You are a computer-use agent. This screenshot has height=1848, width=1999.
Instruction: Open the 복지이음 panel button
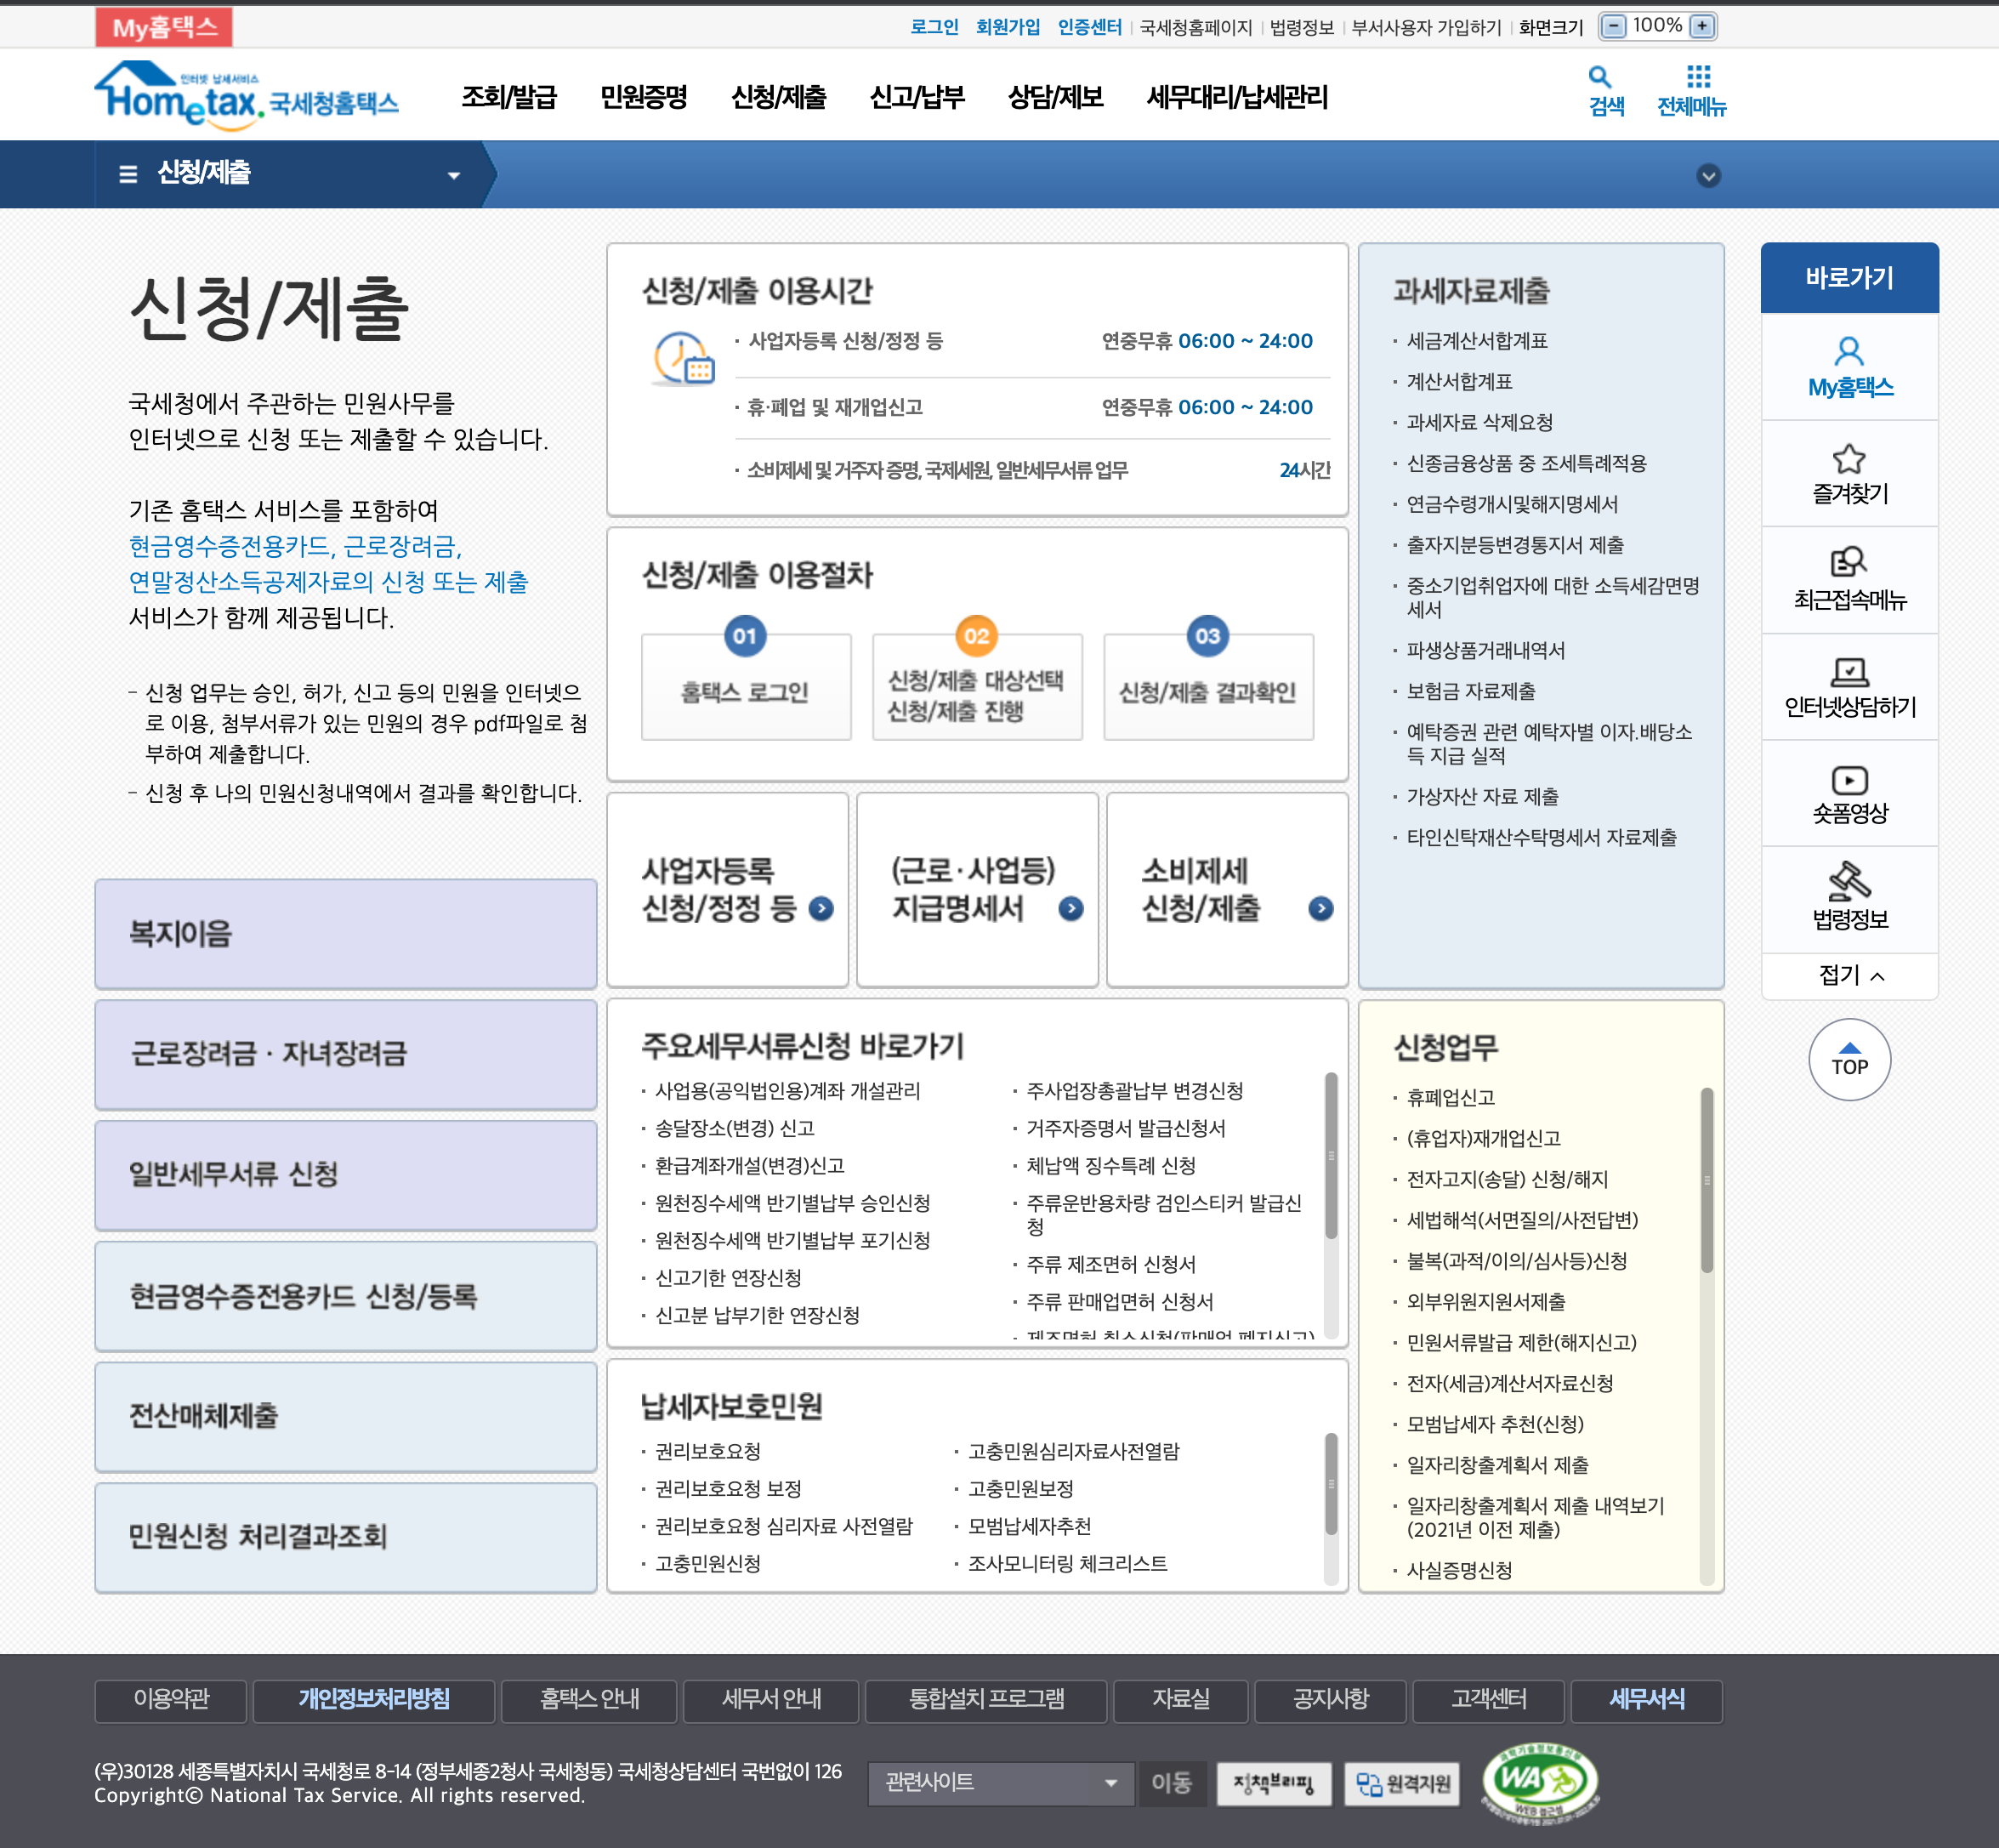tap(345, 933)
